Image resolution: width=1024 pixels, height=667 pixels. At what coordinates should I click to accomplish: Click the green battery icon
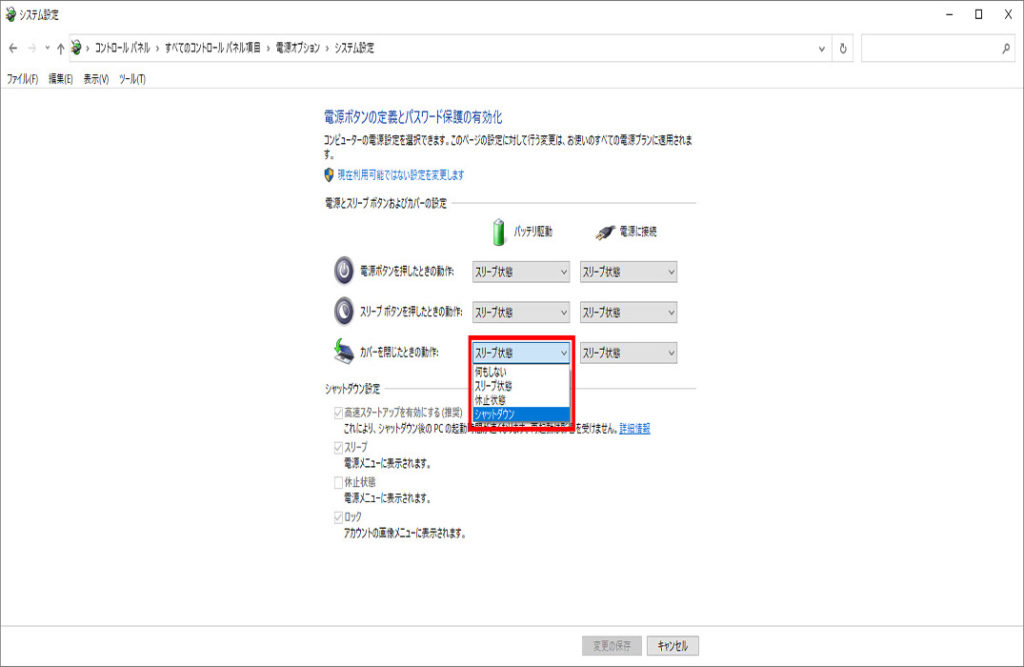click(x=500, y=231)
